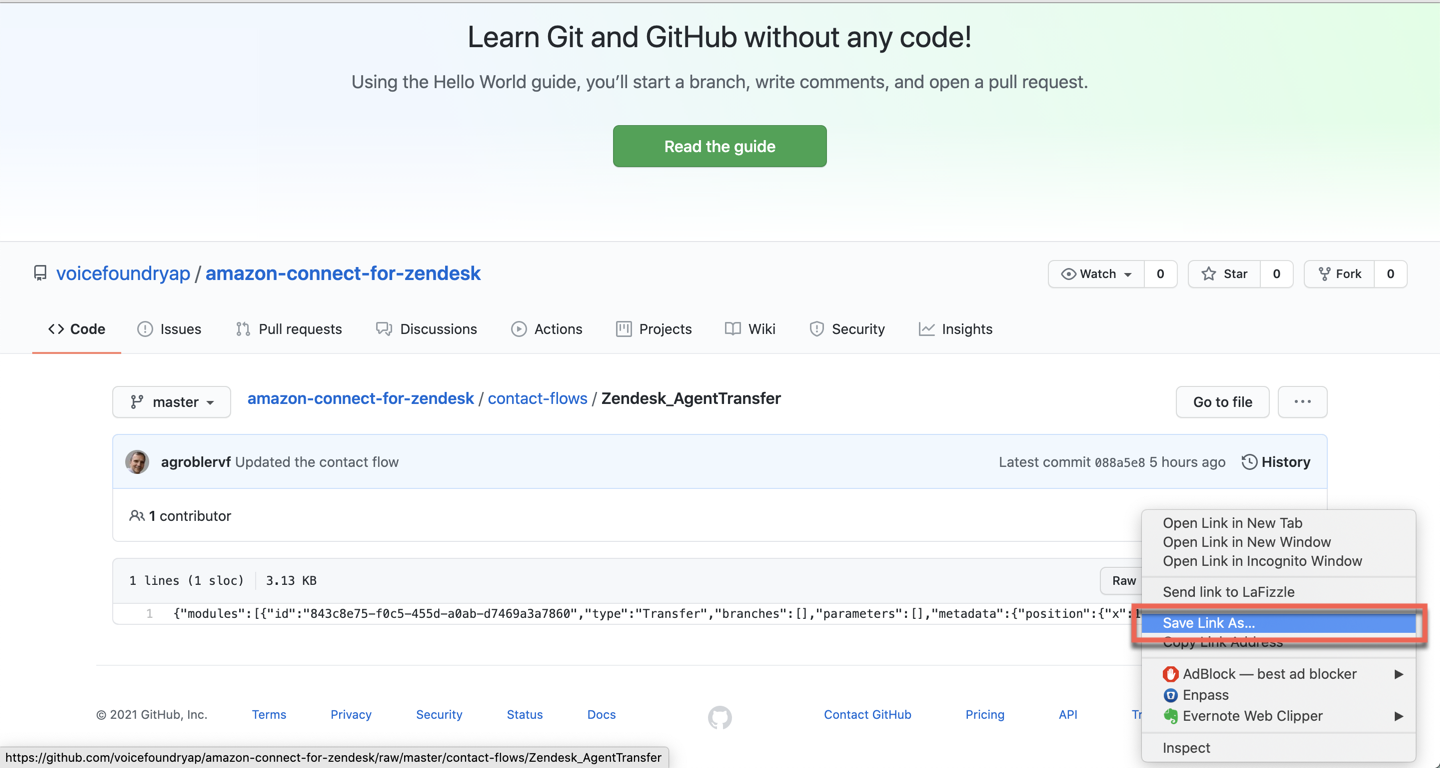The image size is (1440, 768).
Task: Expand the Evernote Web Clipper submenu
Action: click(x=1398, y=716)
